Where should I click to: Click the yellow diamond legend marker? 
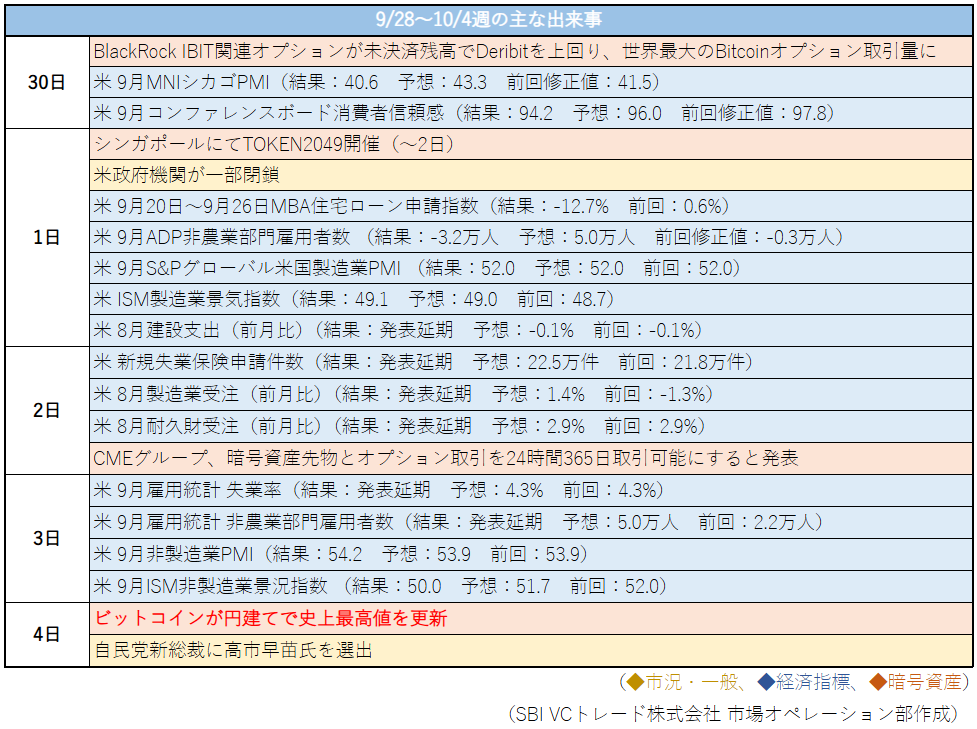(x=635, y=682)
